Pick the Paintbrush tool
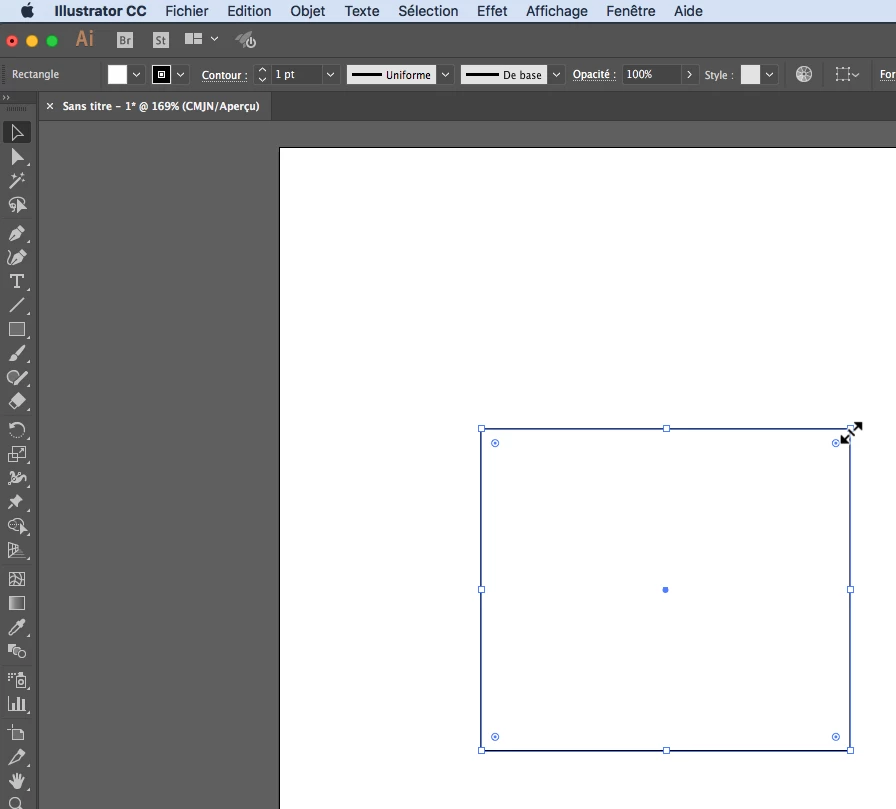 (x=17, y=354)
